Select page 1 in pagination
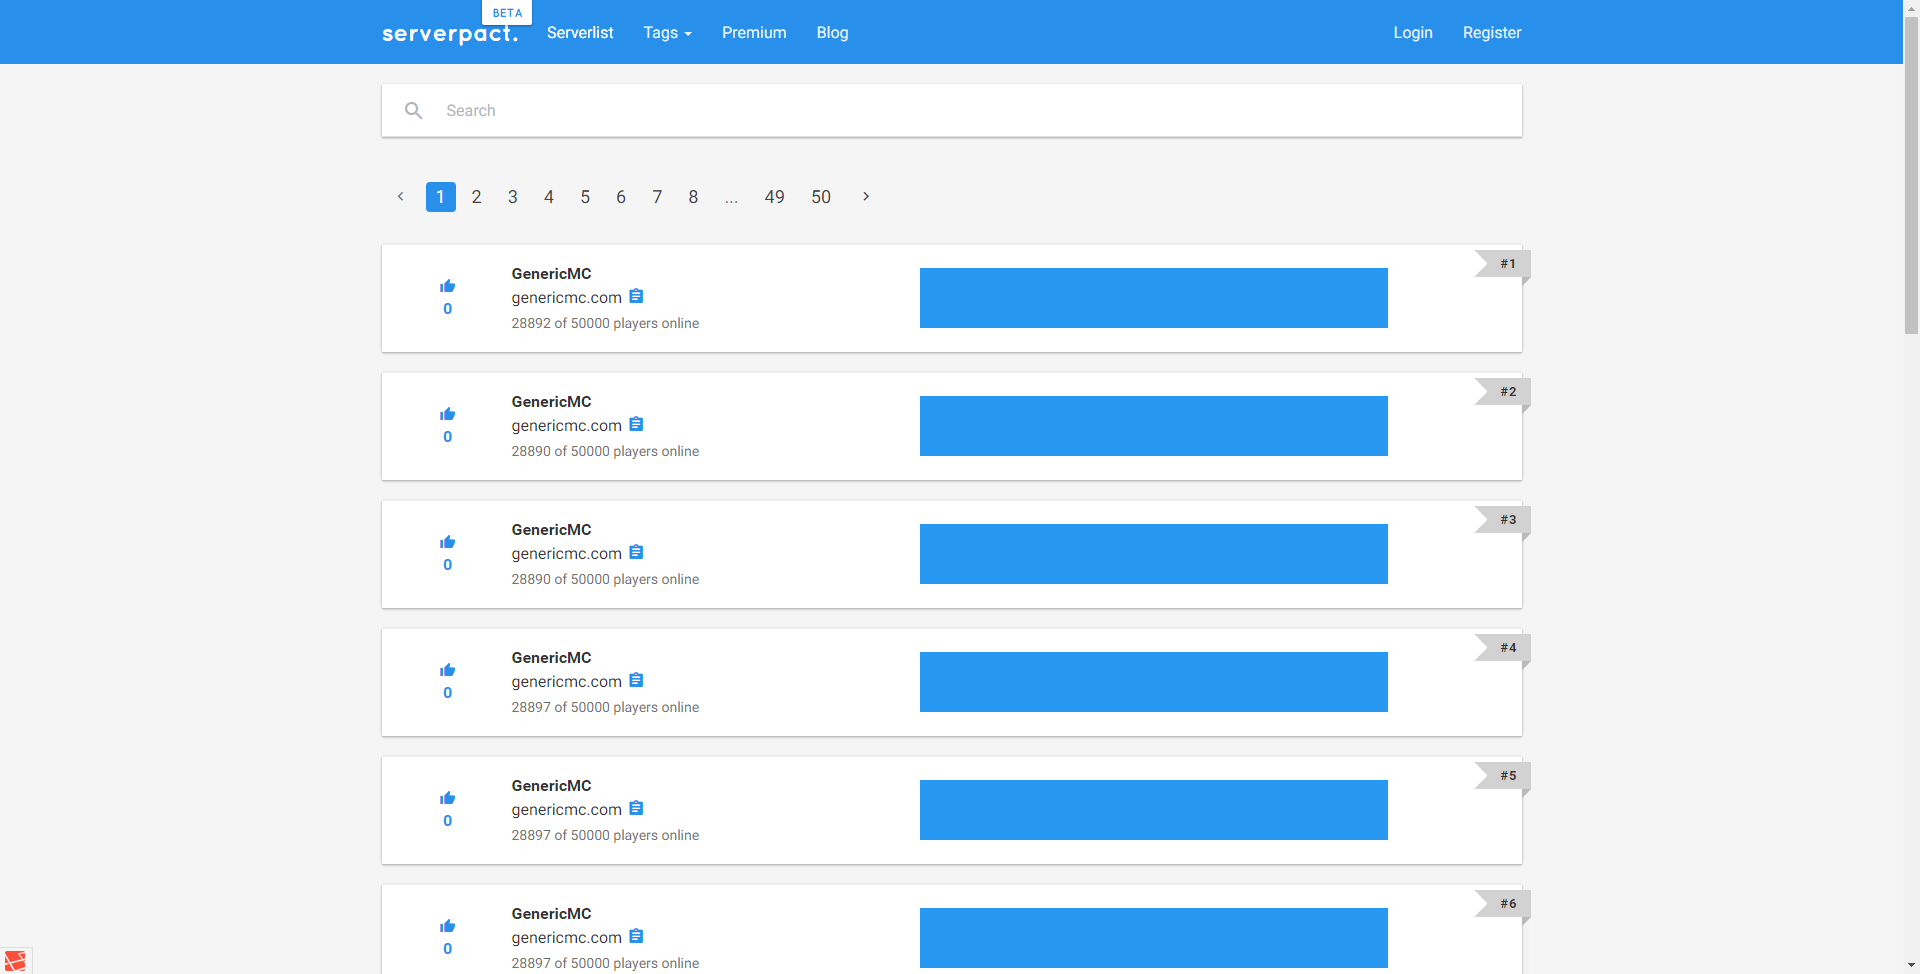Viewport: 1920px width, 974px height. [x=440, y=197]
